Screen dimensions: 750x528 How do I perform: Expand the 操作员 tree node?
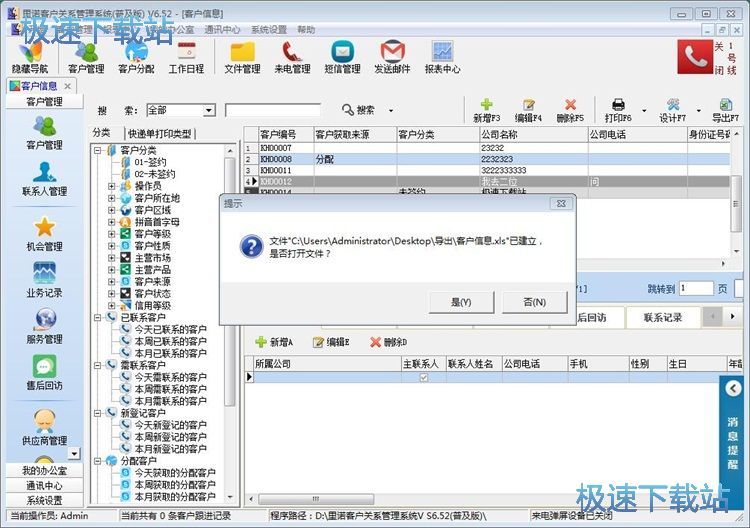click(111, 186)
